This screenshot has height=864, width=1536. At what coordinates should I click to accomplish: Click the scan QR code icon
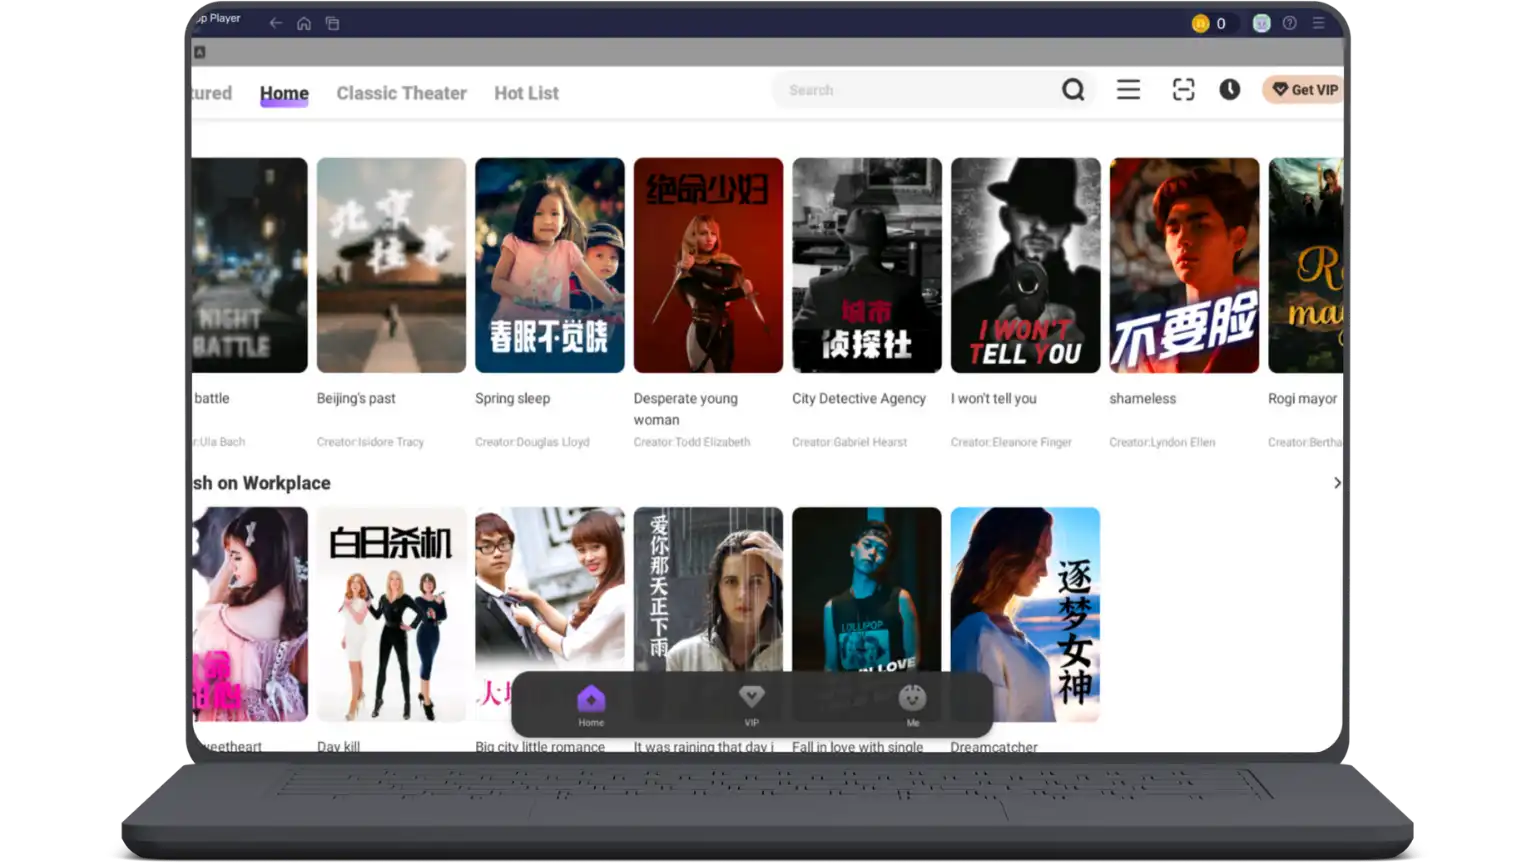pos(1183,90)
